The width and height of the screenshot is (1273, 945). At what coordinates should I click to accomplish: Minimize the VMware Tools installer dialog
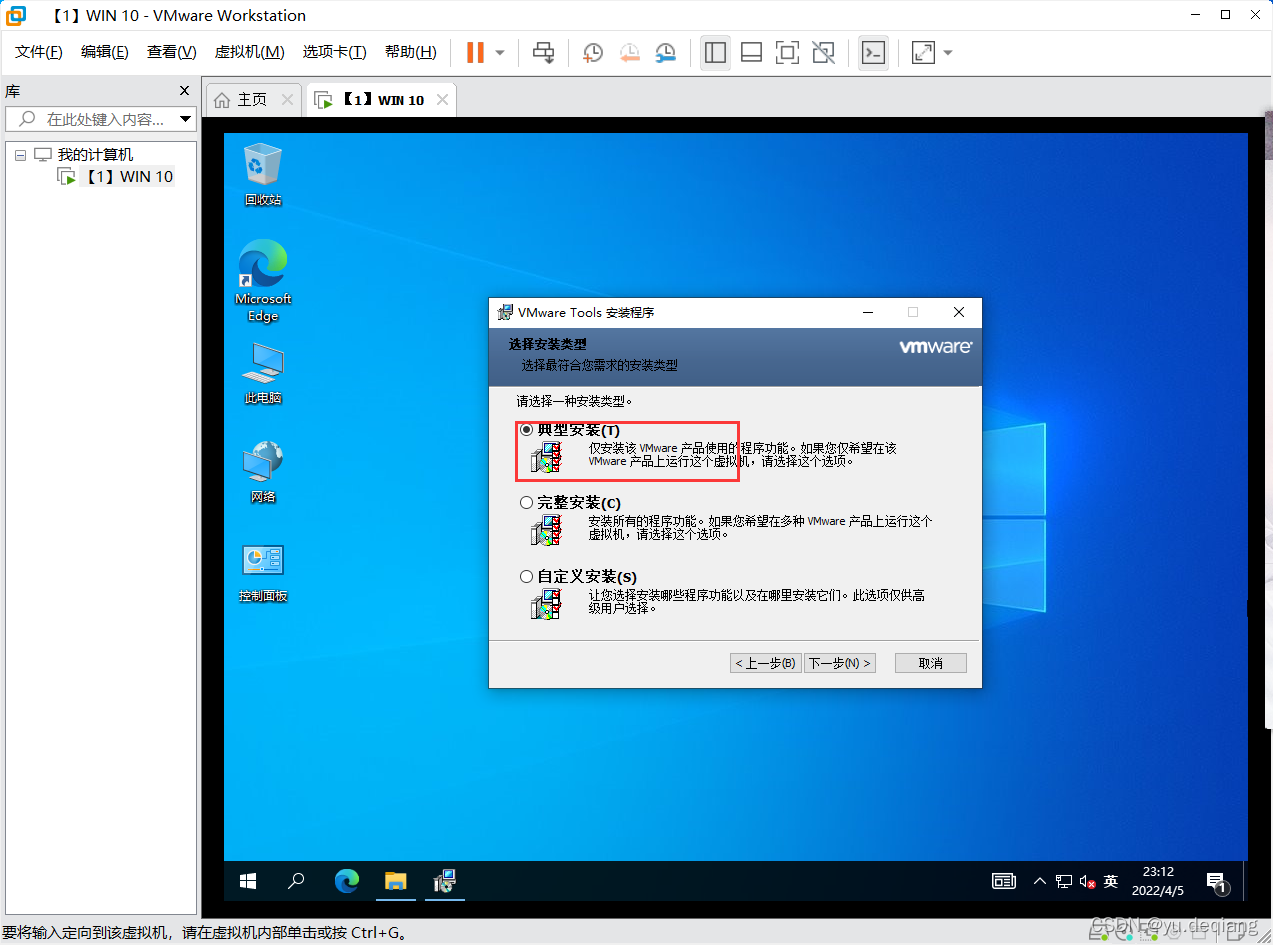[866, 312]
